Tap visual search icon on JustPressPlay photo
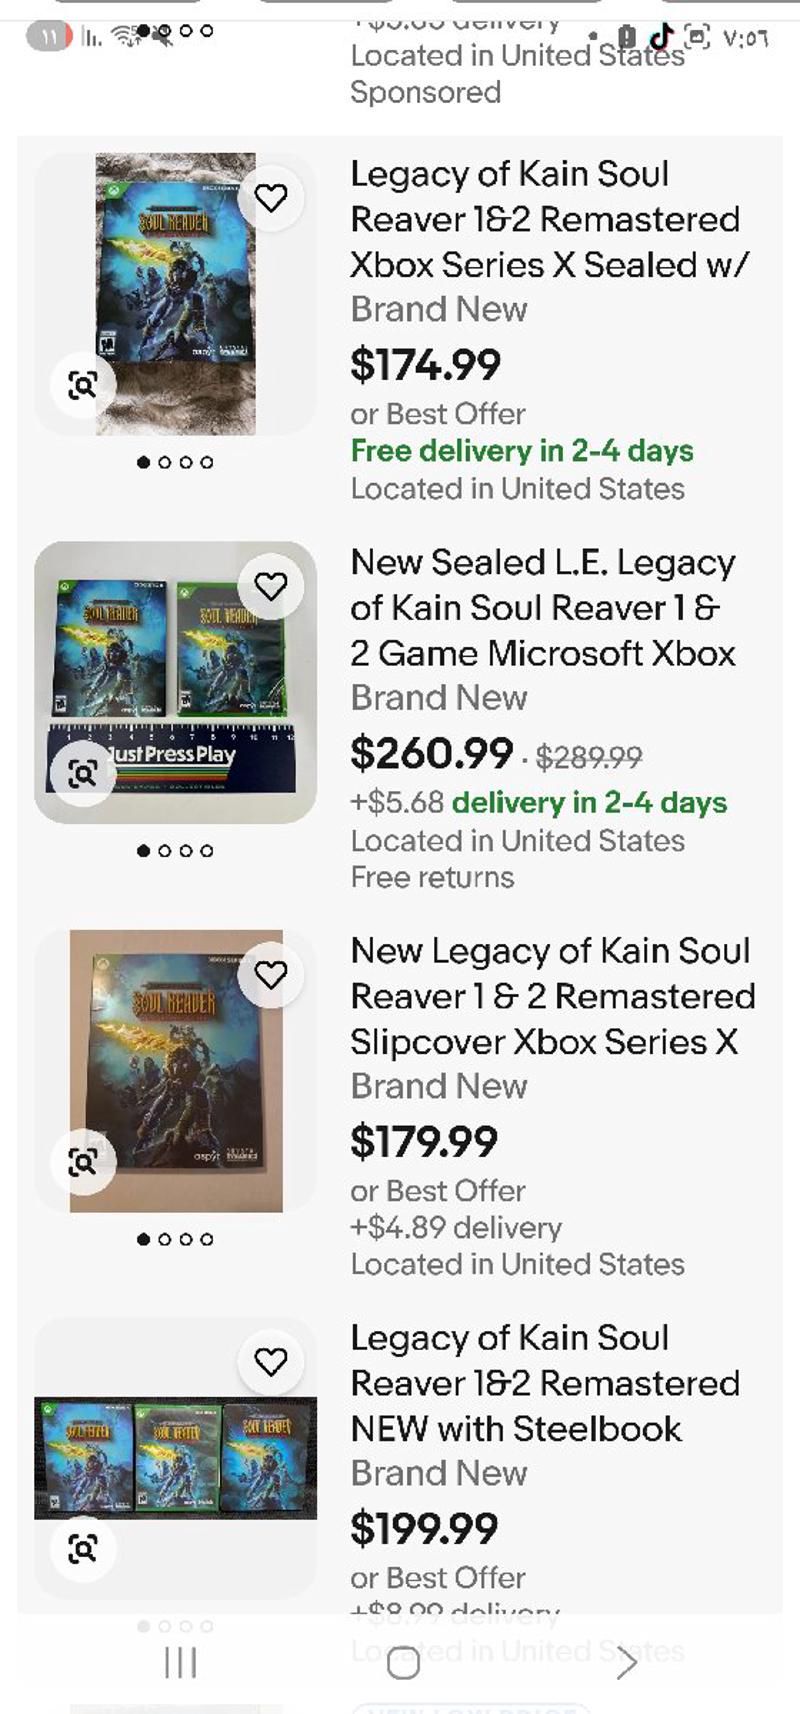800x1714 pixels. tap(83, 773)
